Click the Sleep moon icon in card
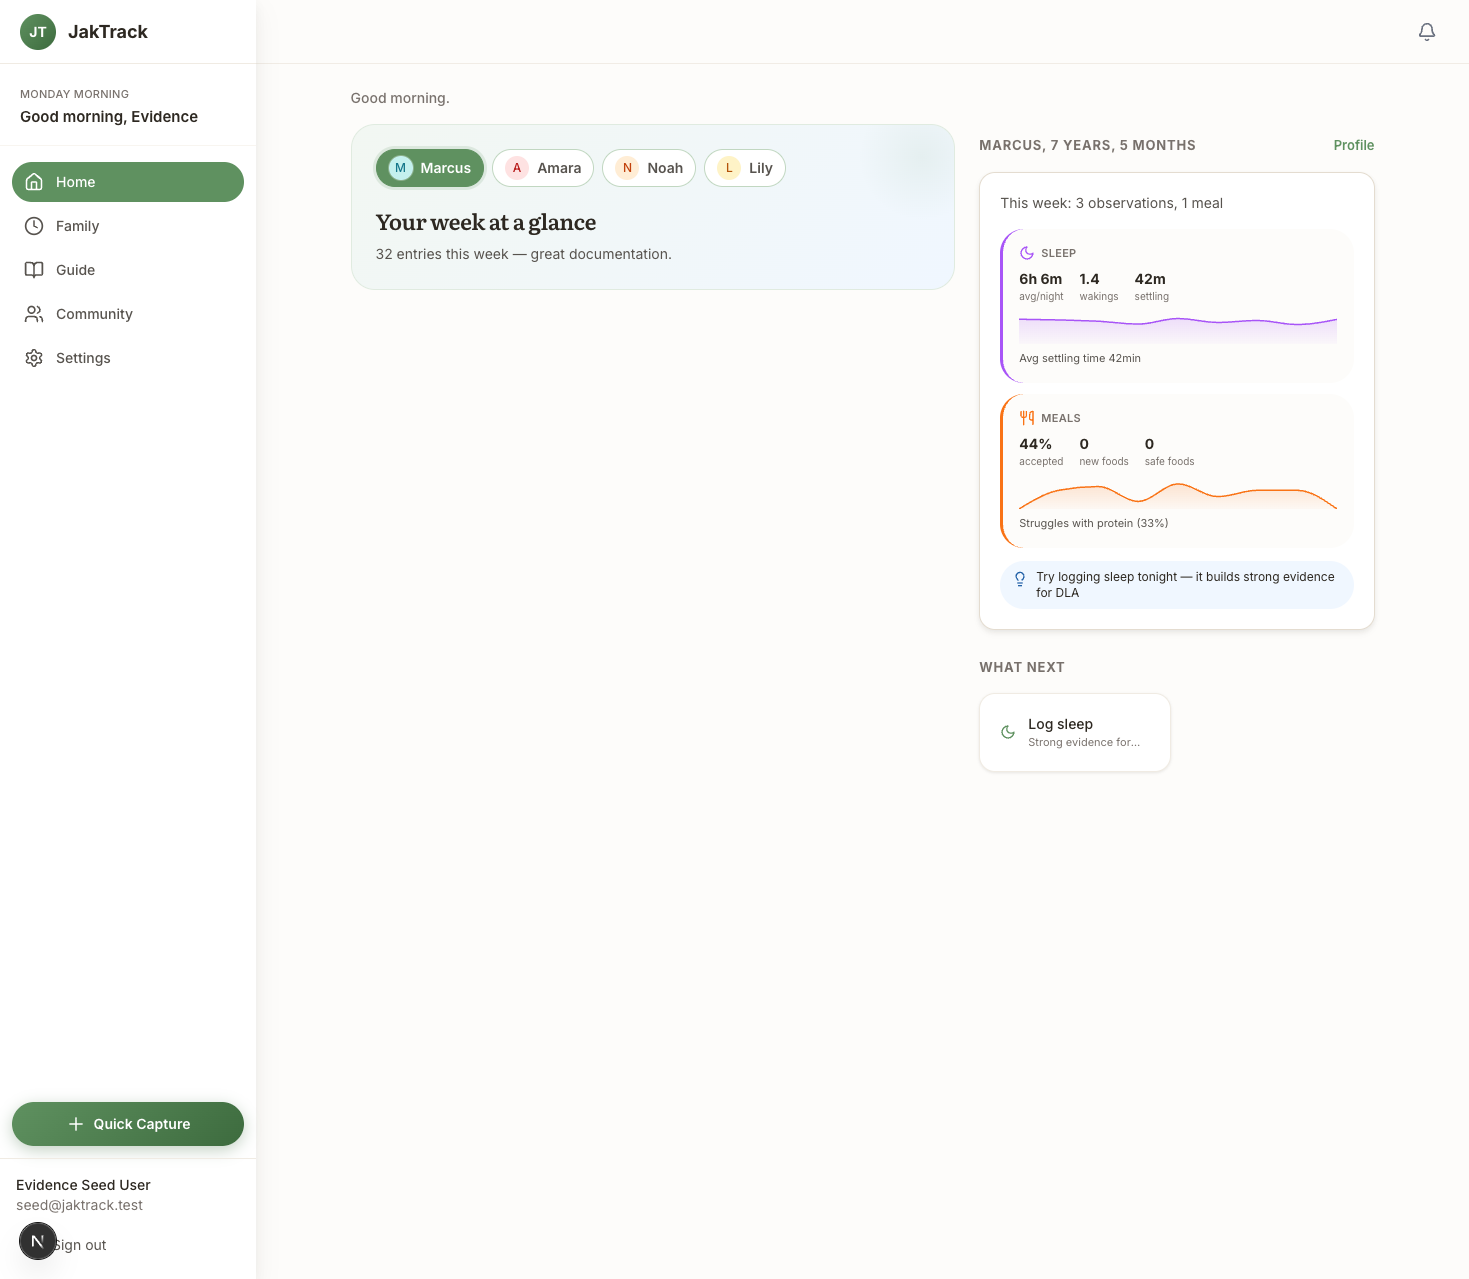 pyautogui.click(x=1027, y=253)
